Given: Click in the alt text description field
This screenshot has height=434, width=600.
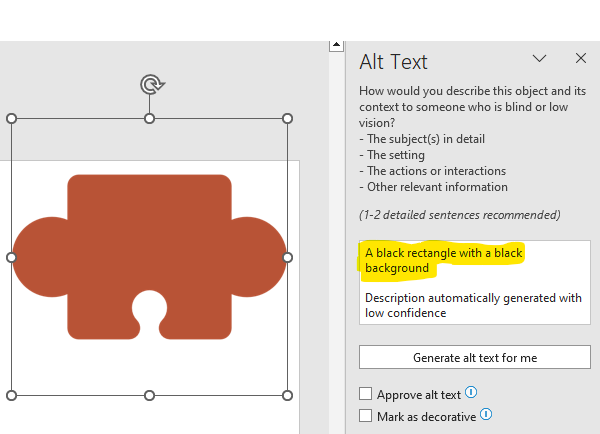Looking at the screenshot, I should [475, 282].
